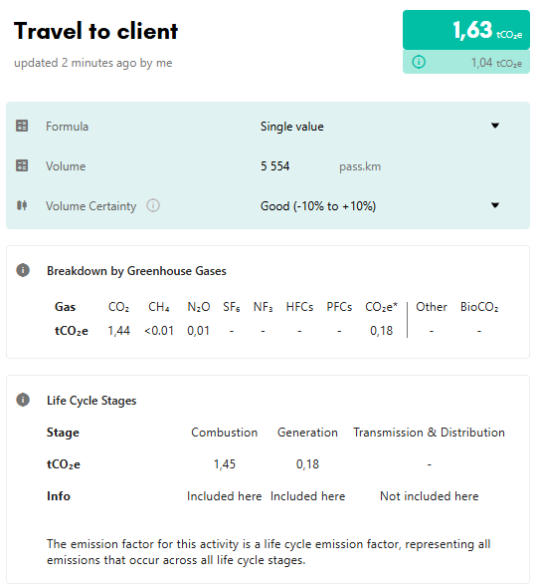Click the Transmission & Distribution stage header

point(429,432)
